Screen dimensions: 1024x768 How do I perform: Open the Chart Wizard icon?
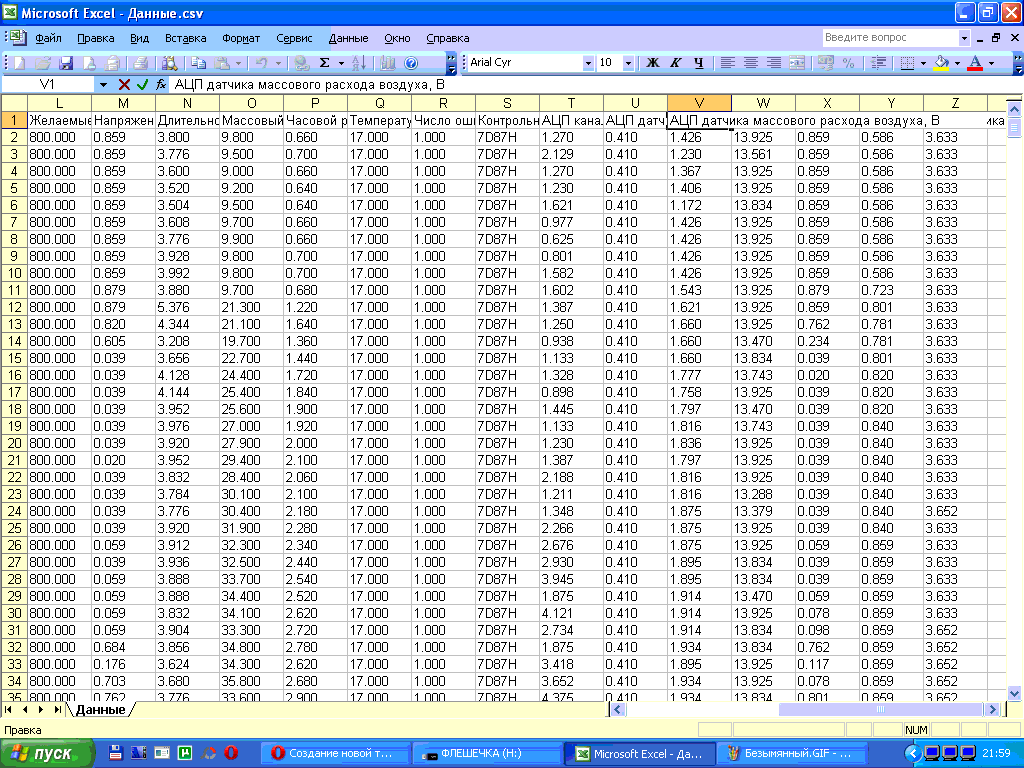[388, 63]
